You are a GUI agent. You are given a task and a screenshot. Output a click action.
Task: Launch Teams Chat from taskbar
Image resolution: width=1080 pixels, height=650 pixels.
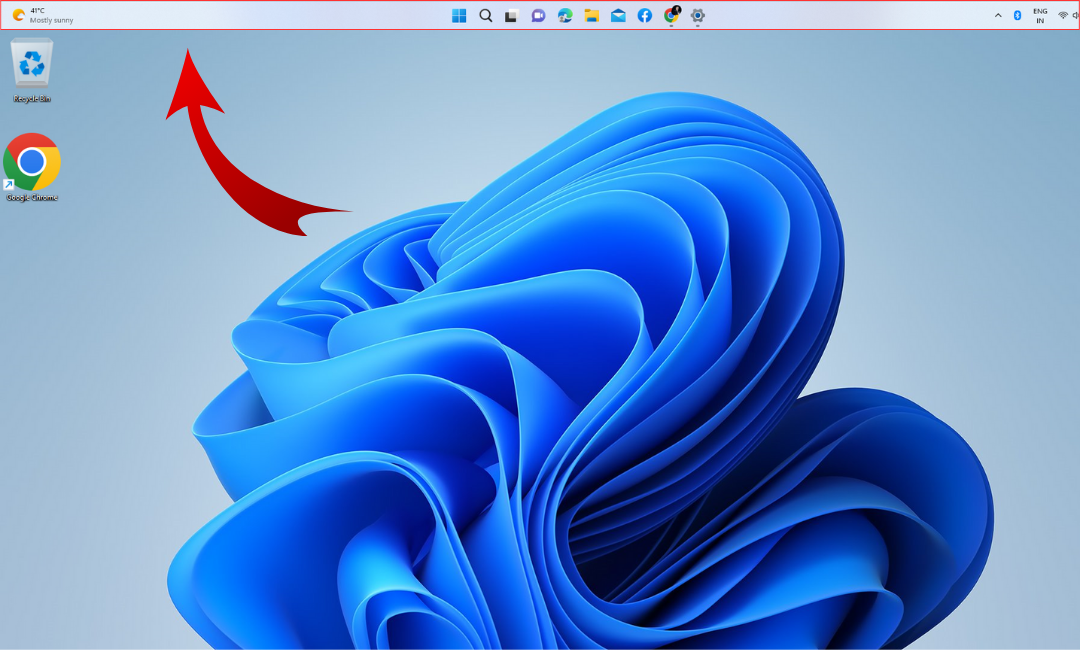(538, 16)
